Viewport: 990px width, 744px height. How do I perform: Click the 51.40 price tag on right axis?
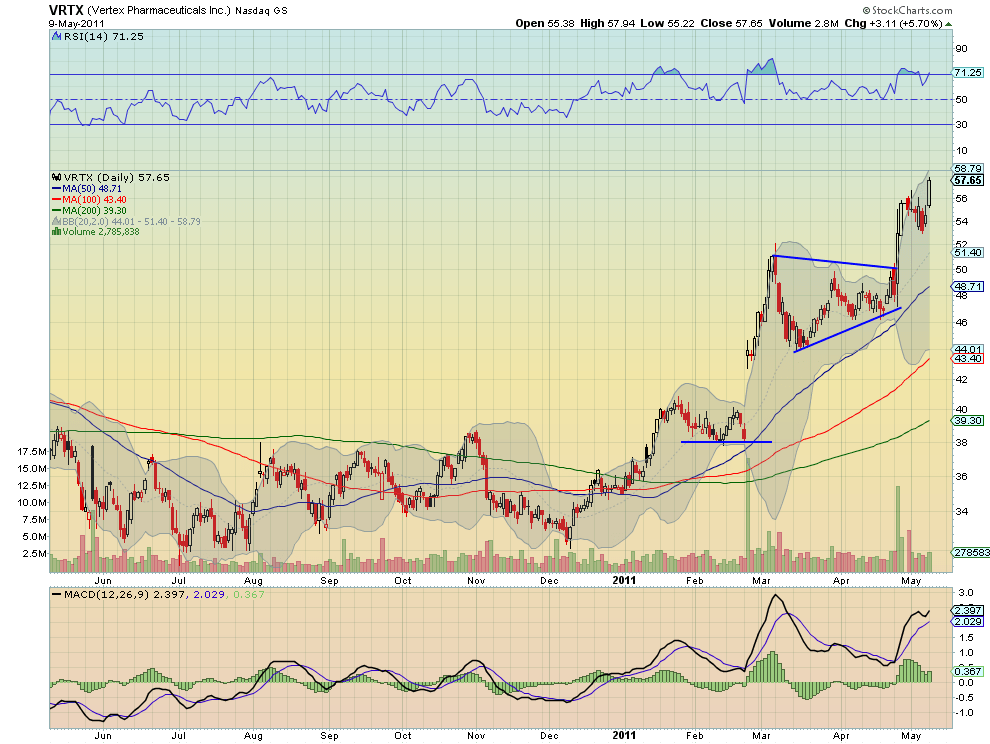tap(967, 253)
